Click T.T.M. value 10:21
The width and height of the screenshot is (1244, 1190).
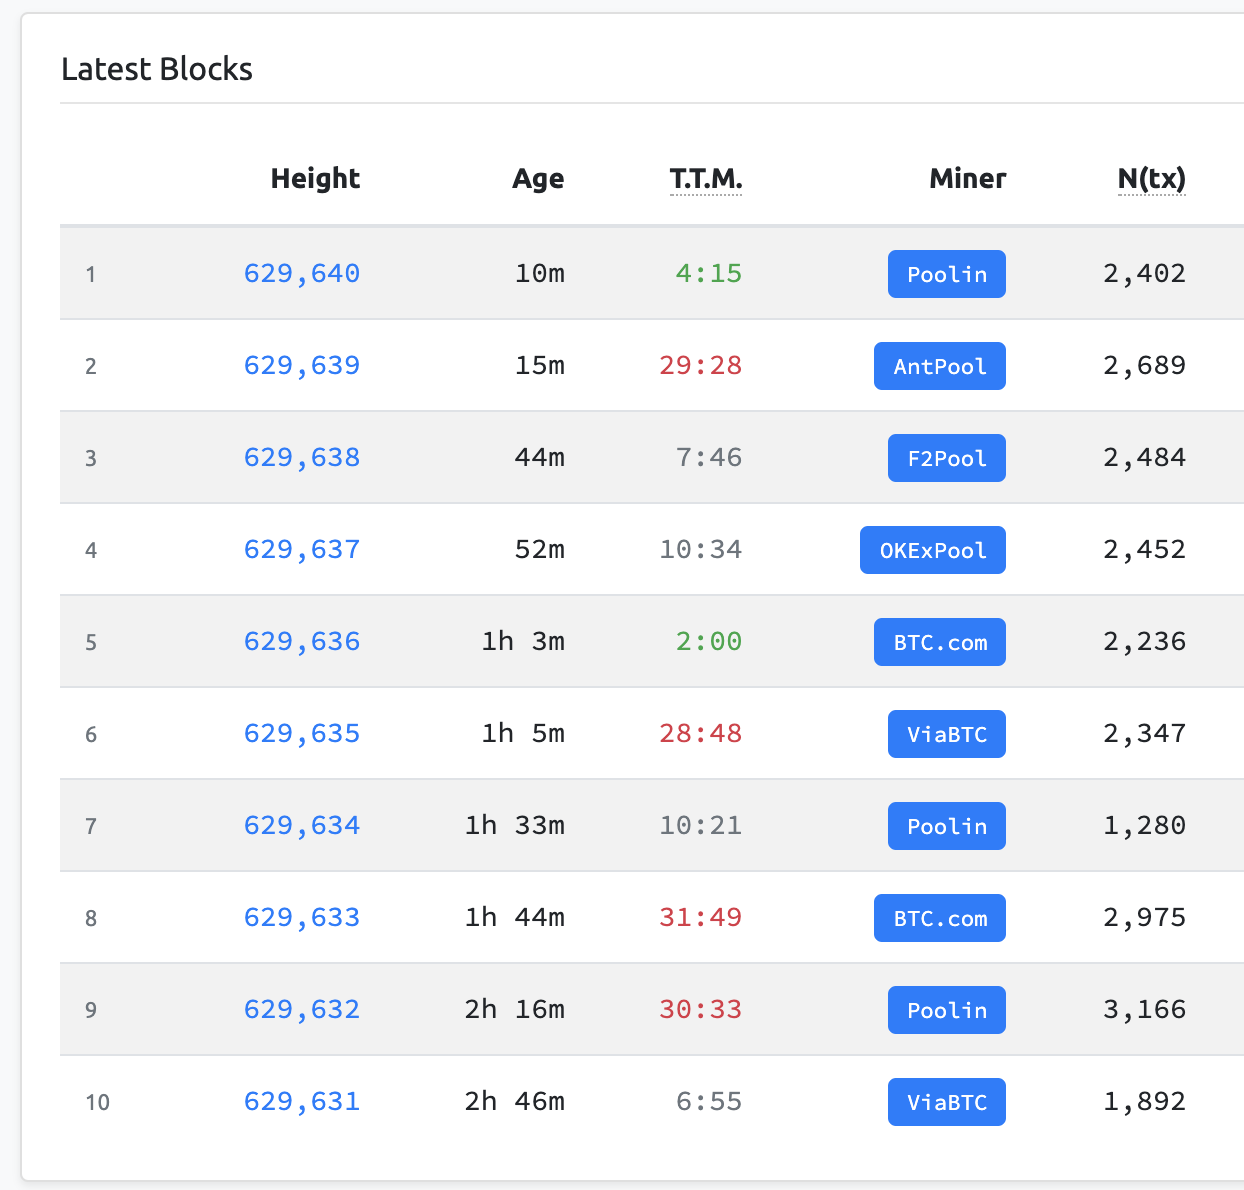click(x=701, y=825)
